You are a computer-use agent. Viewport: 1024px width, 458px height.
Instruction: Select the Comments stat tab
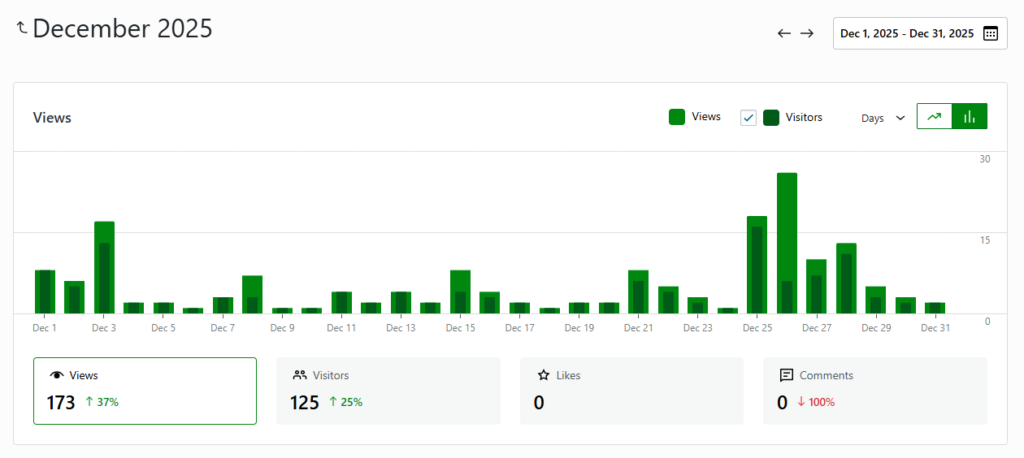874,391
